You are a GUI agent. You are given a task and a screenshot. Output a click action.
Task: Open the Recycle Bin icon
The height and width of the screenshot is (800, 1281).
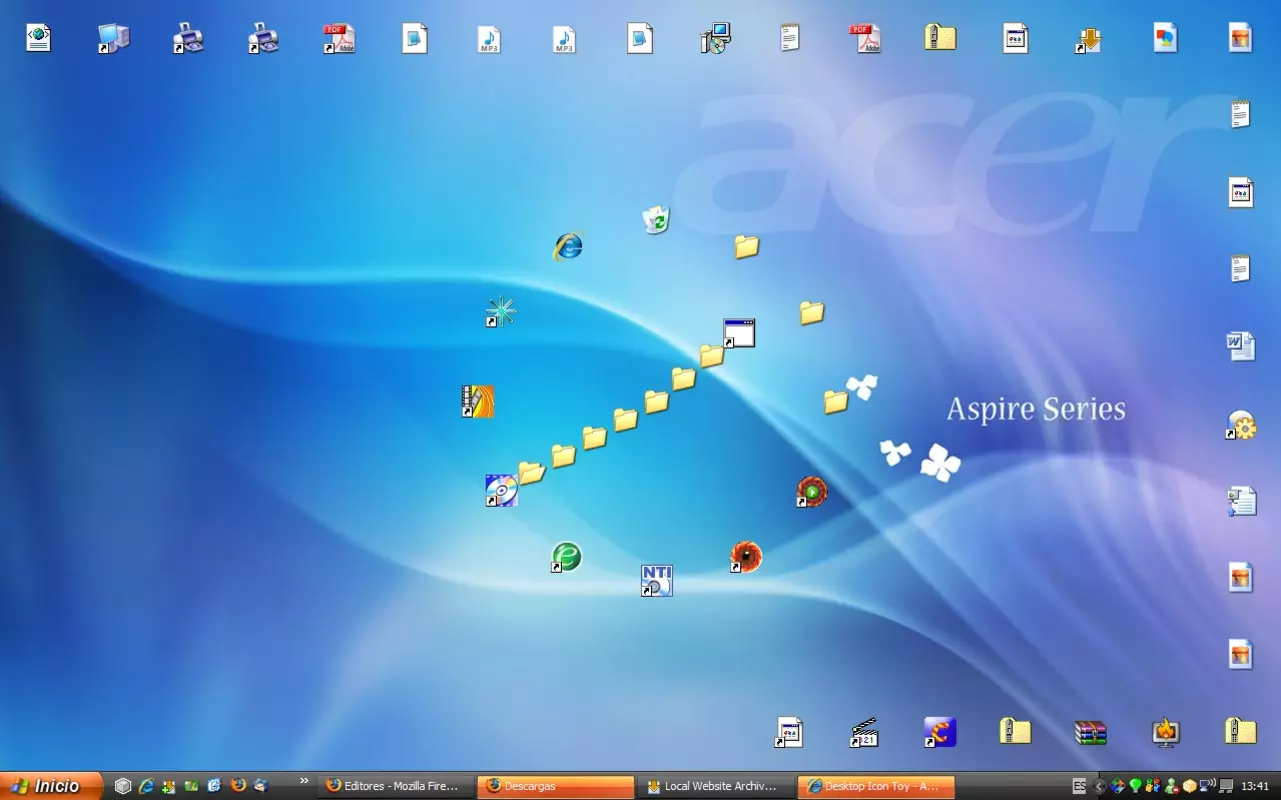click(656, 219)
